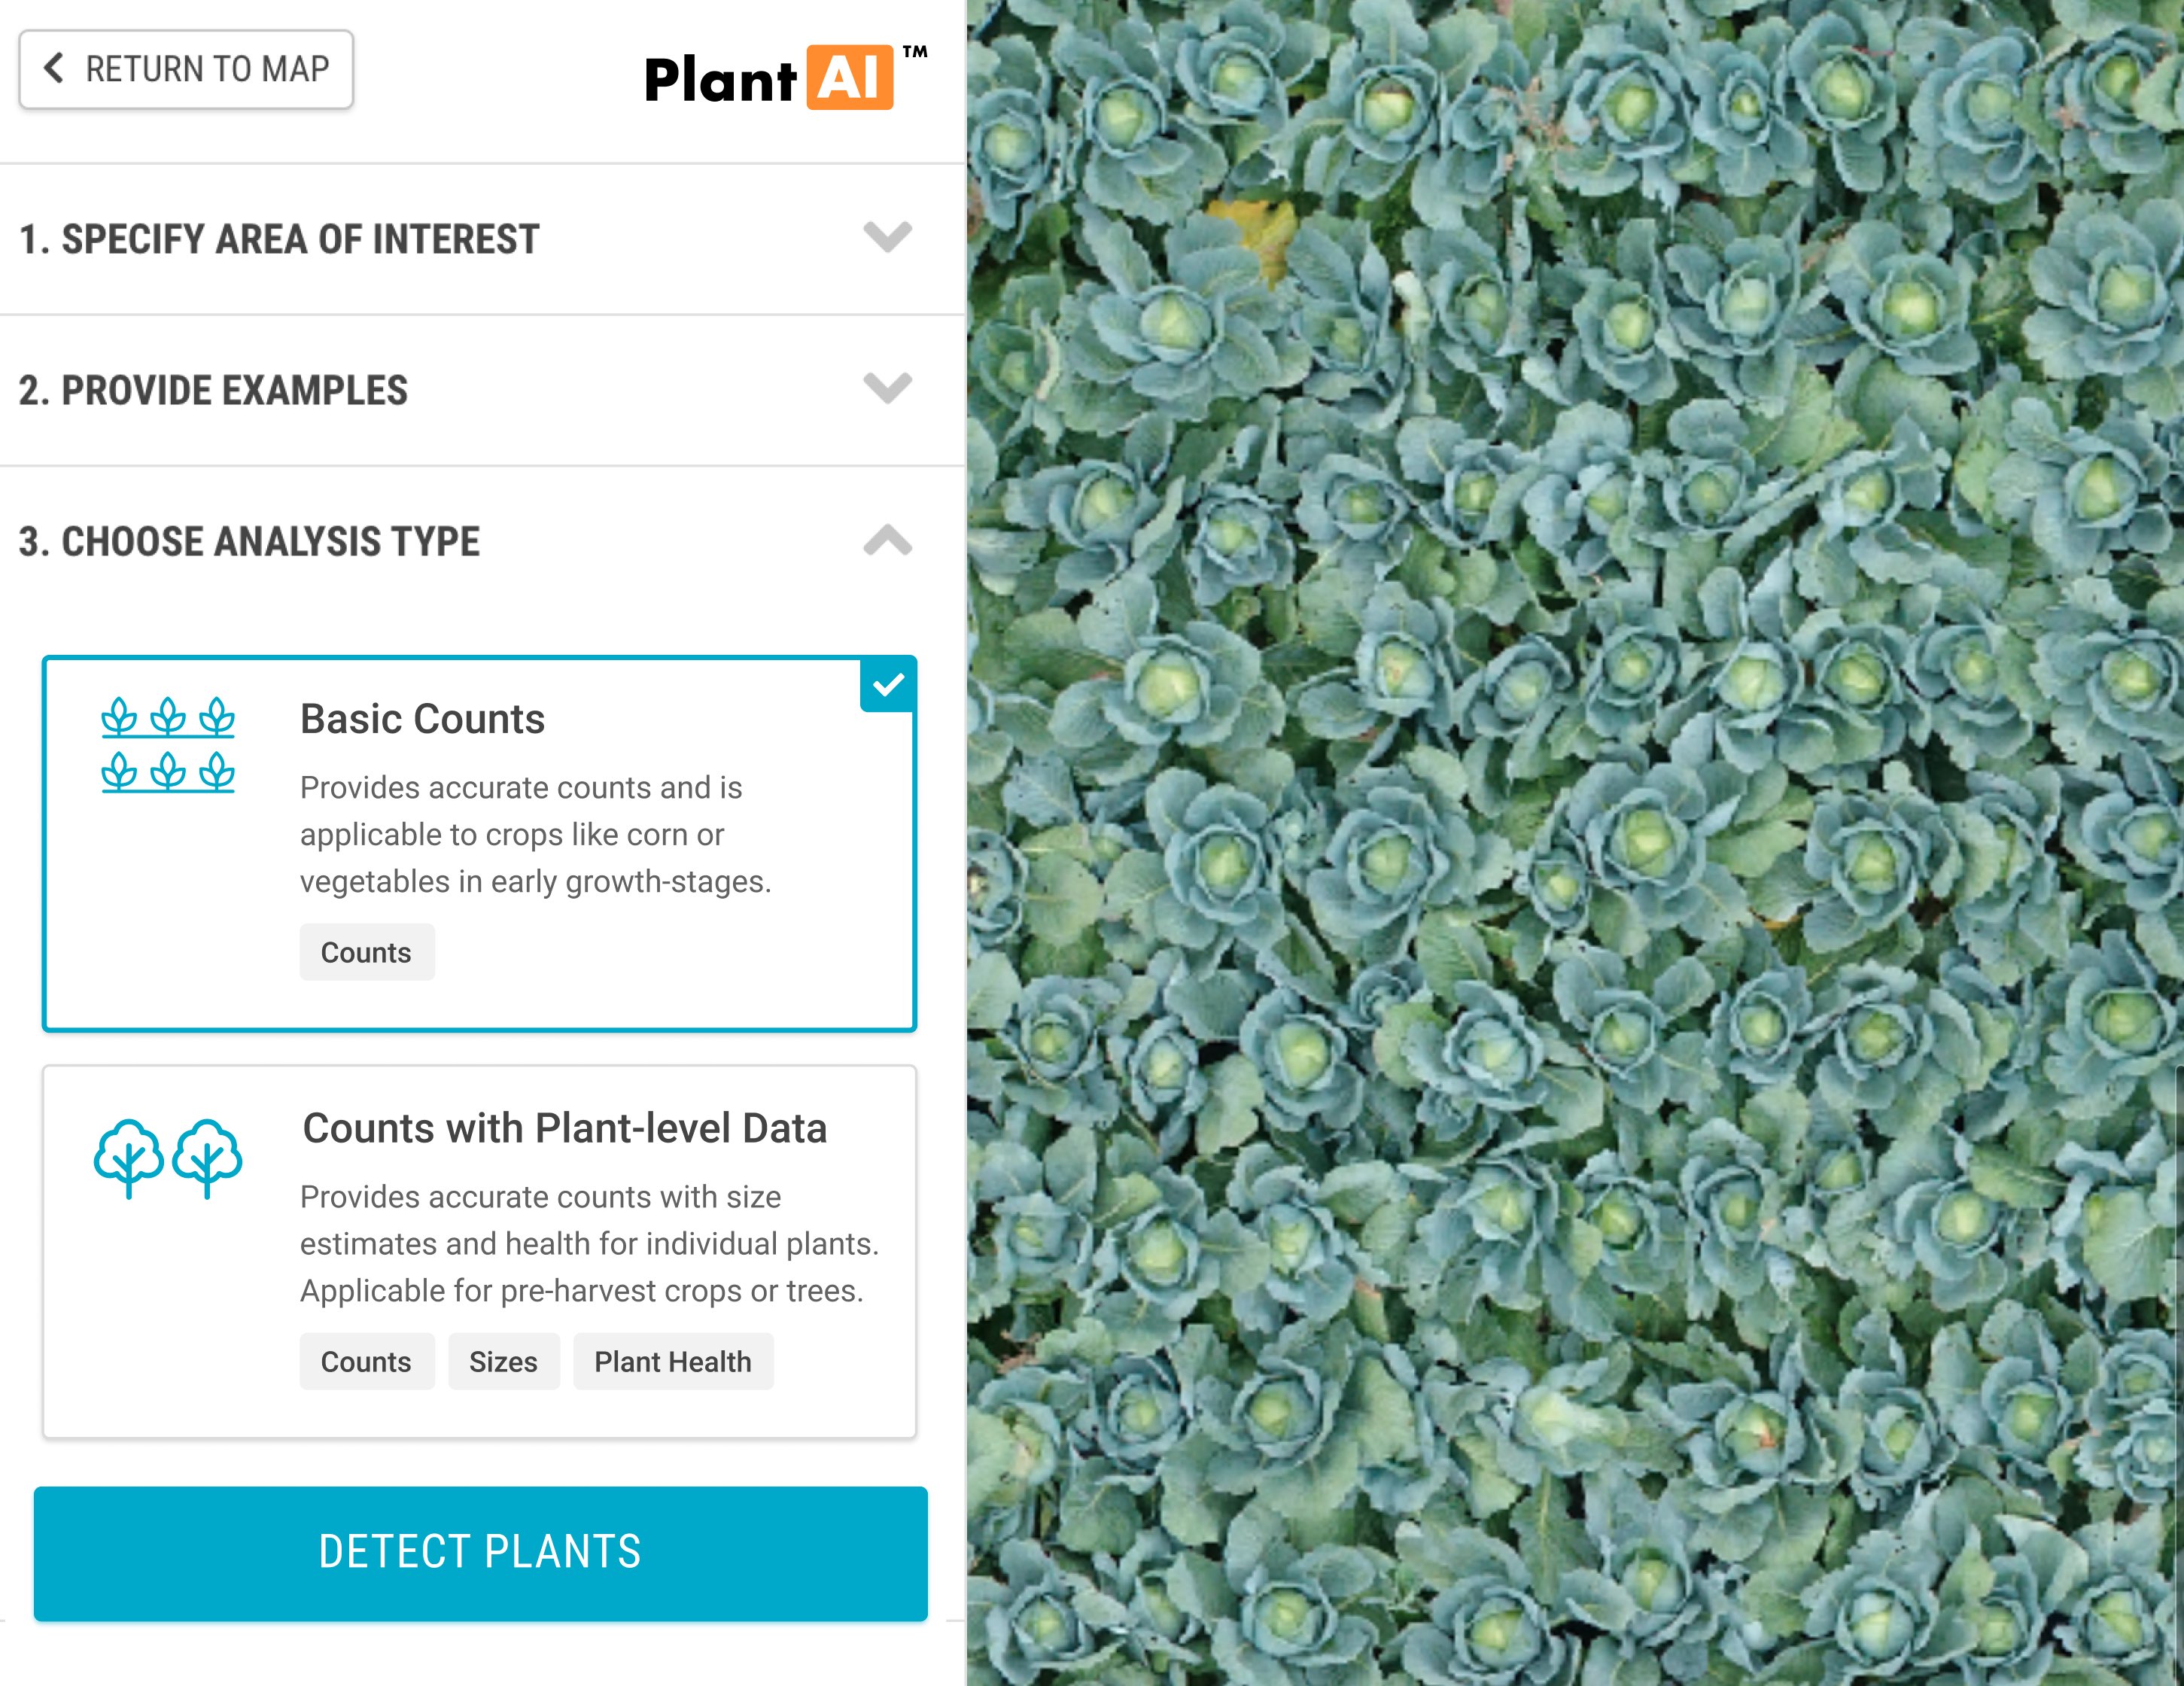Select the Counts tag under Basic Counts
2184x1686 pixels.
click(x=367, y=953)
